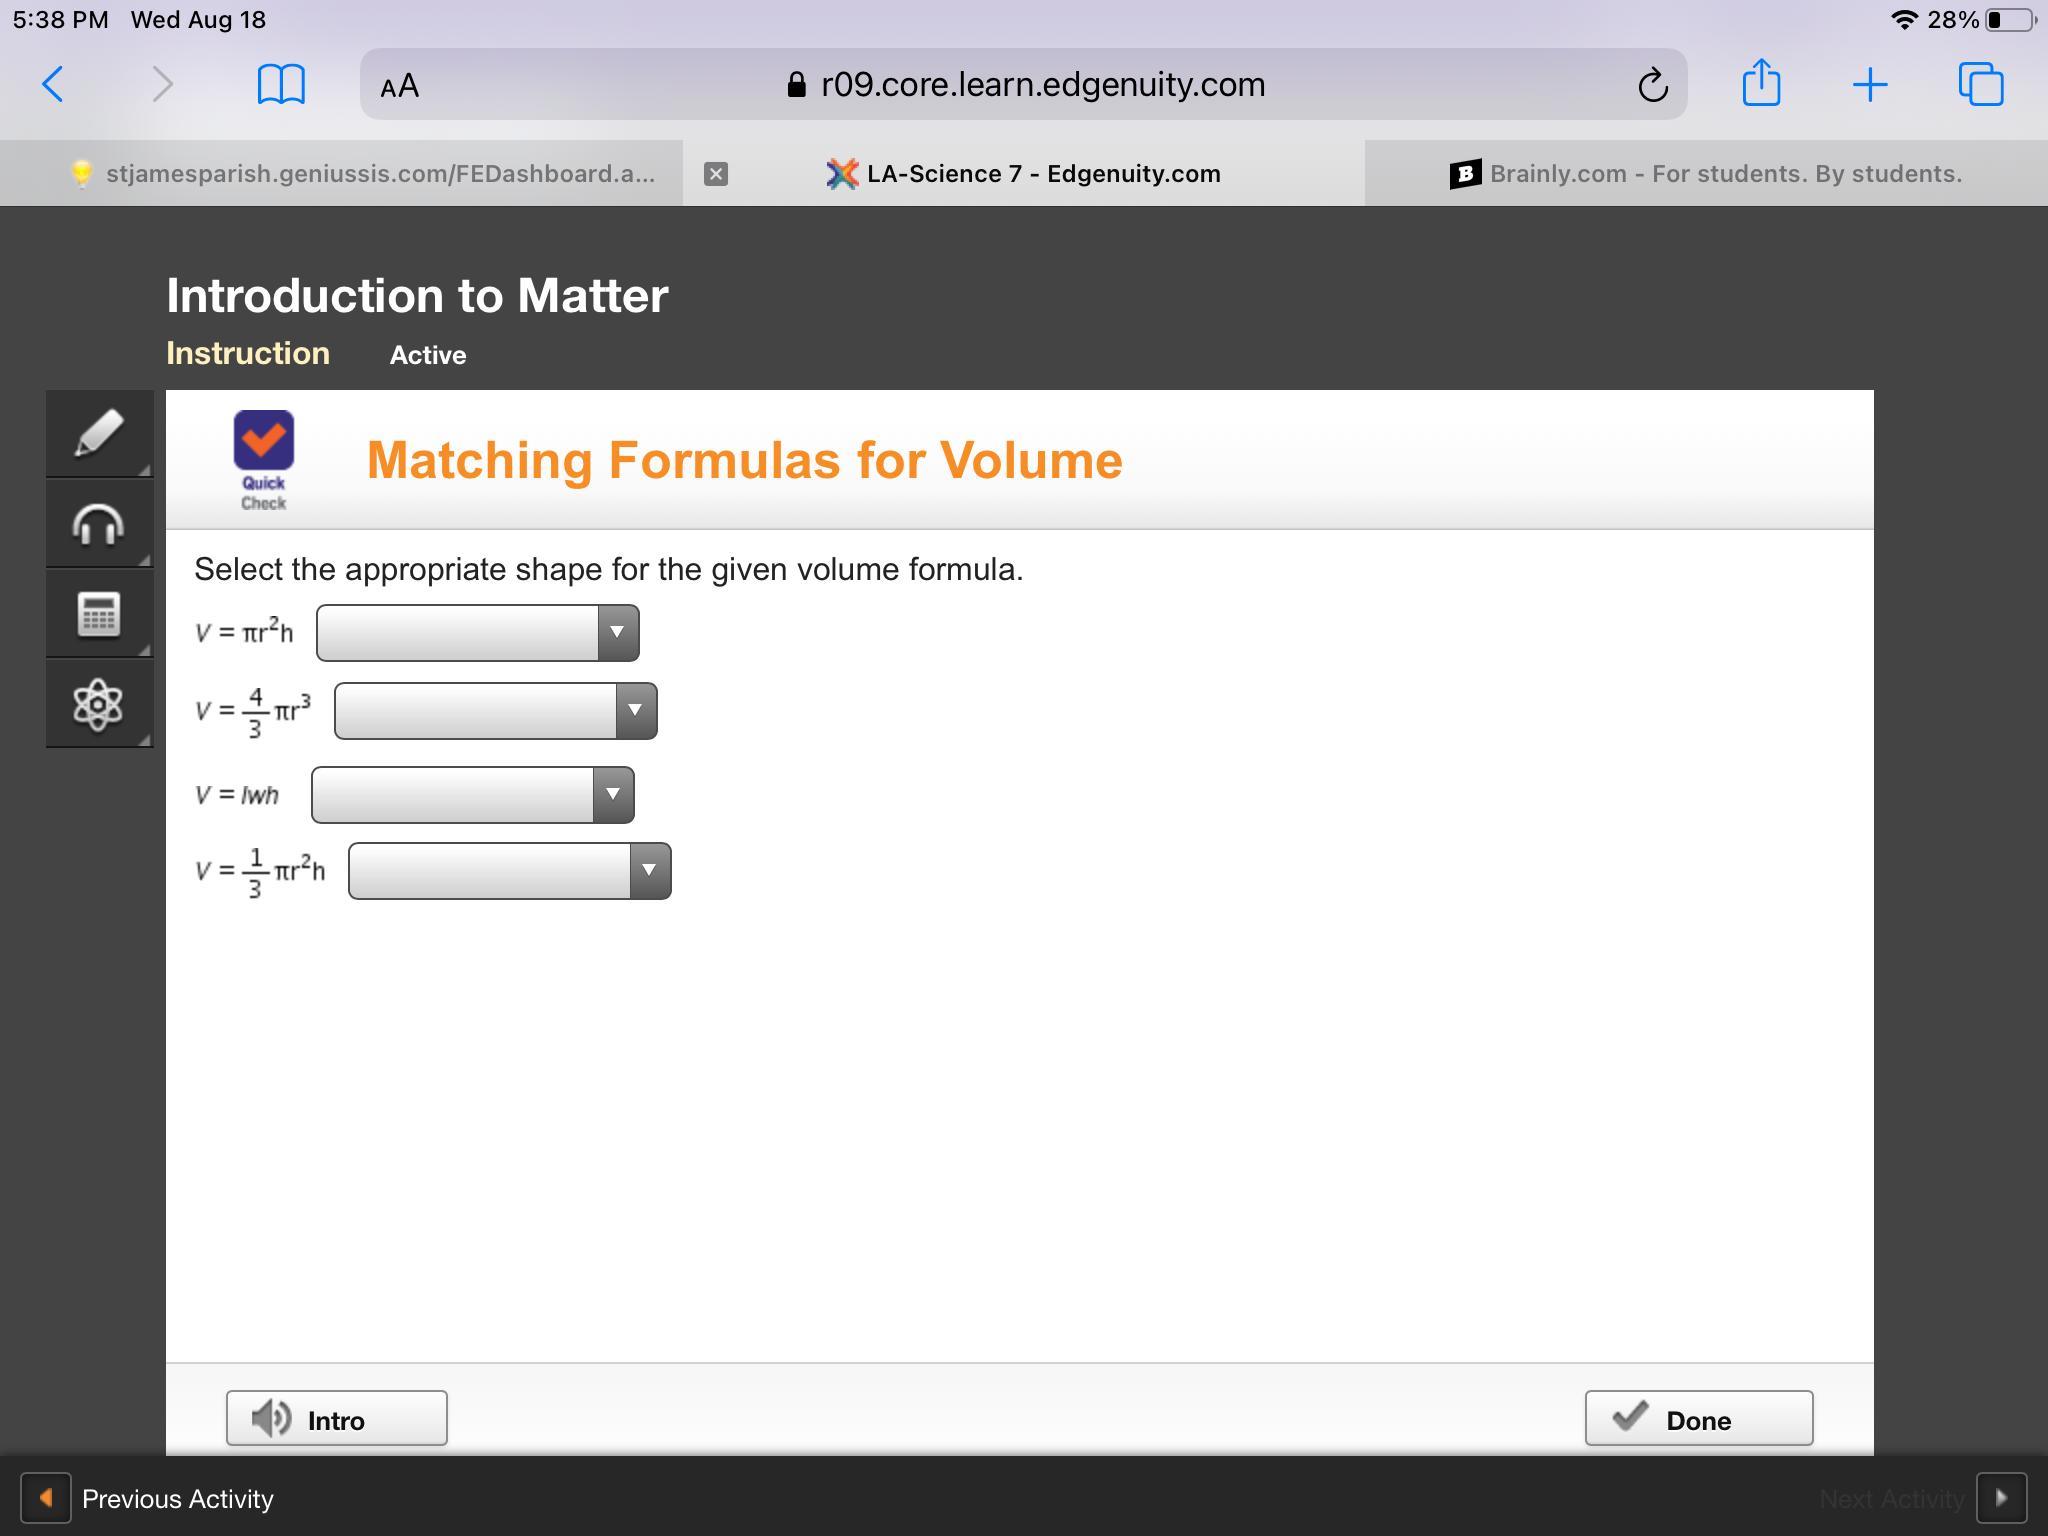Open dropdown for V = πr²h formula
Viewport: 2048px width, 1536px height.
click(x=478, y=633)
